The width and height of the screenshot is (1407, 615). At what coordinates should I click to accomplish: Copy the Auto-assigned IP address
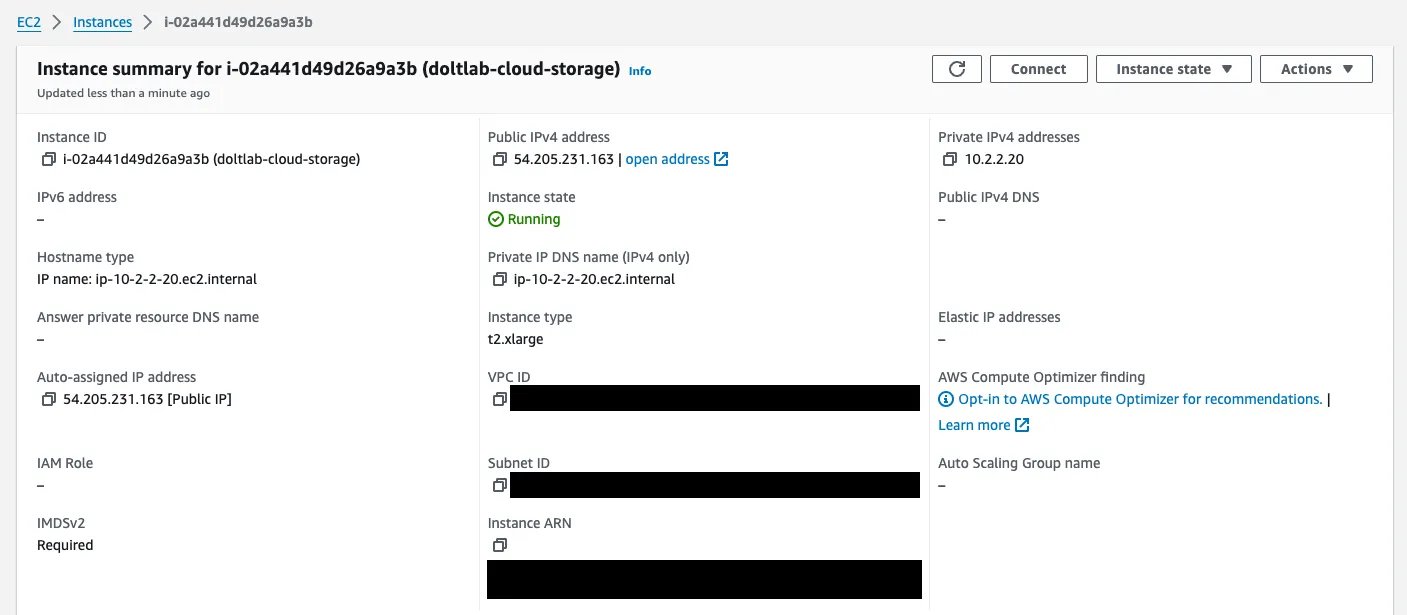[48, 399]
